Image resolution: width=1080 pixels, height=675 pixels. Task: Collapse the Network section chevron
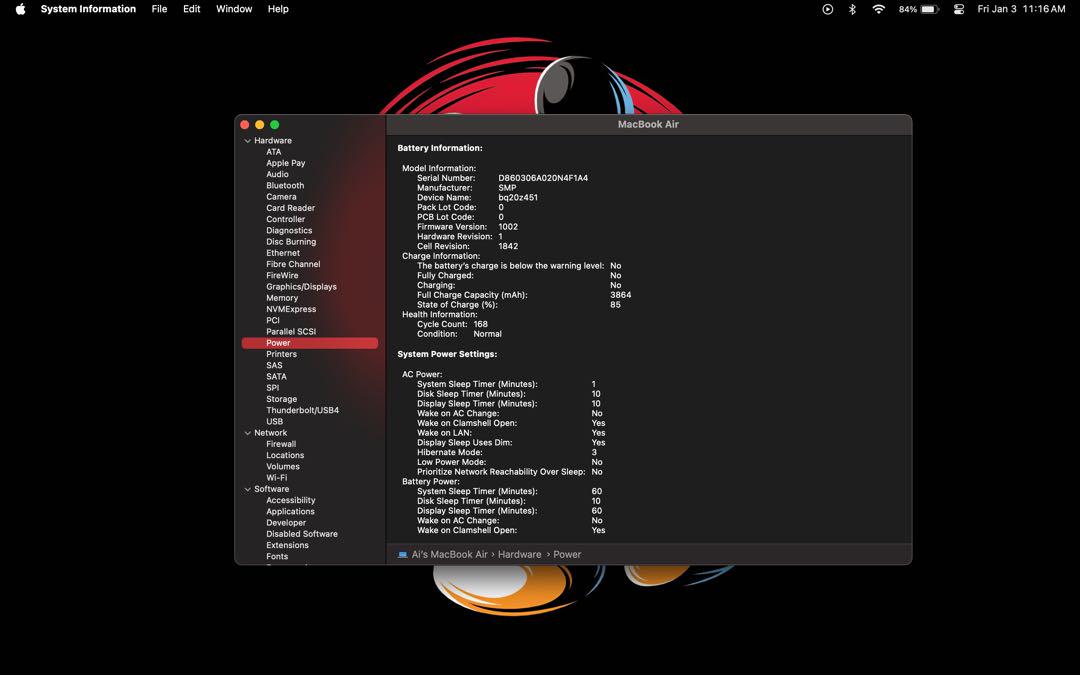[x=247, y=433]
